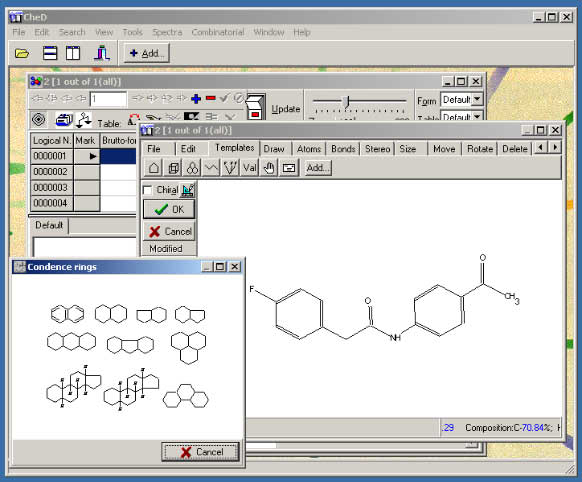
Task: Open the partially hidden Table dropdown arrow
Action: (x=477, y=116)
